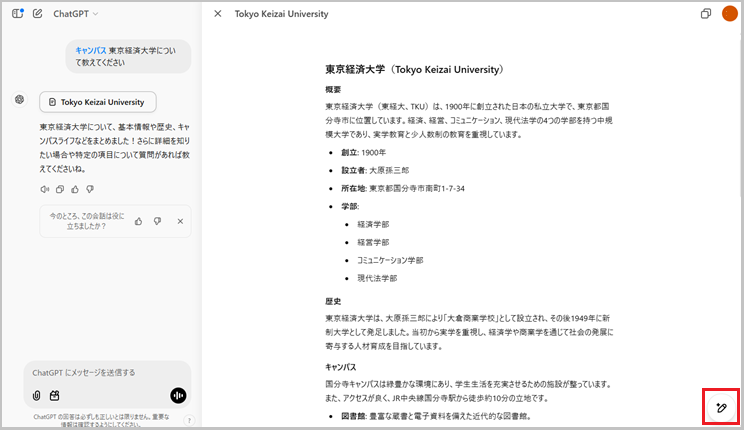Close the Tokyo Keizai University canvas
This screenshot has width=744, height=430.
218,14
